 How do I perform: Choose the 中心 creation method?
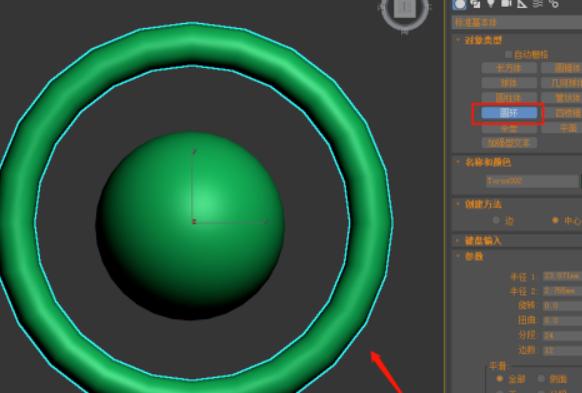555,220
